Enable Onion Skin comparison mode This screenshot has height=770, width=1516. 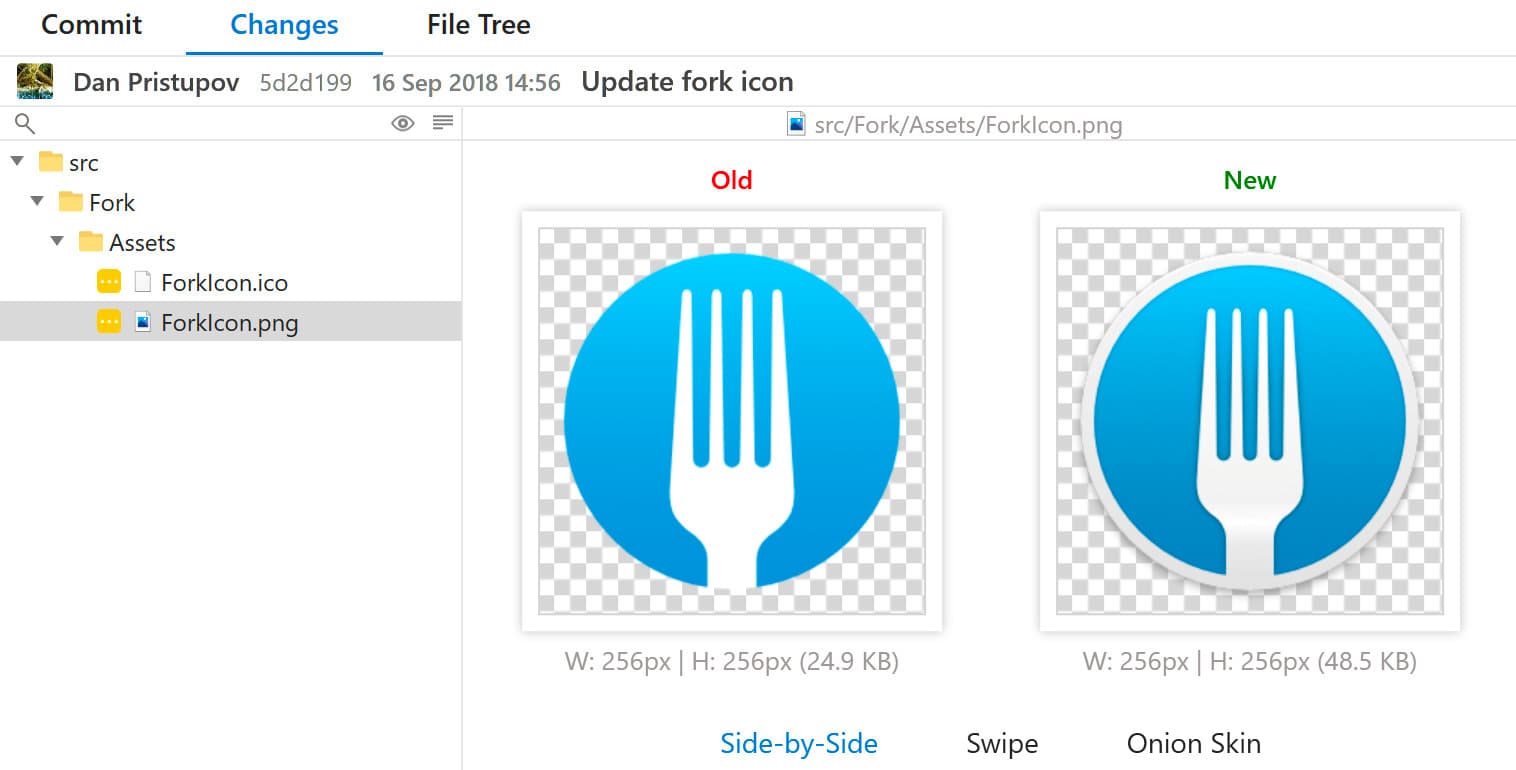tap(1193, 743)
